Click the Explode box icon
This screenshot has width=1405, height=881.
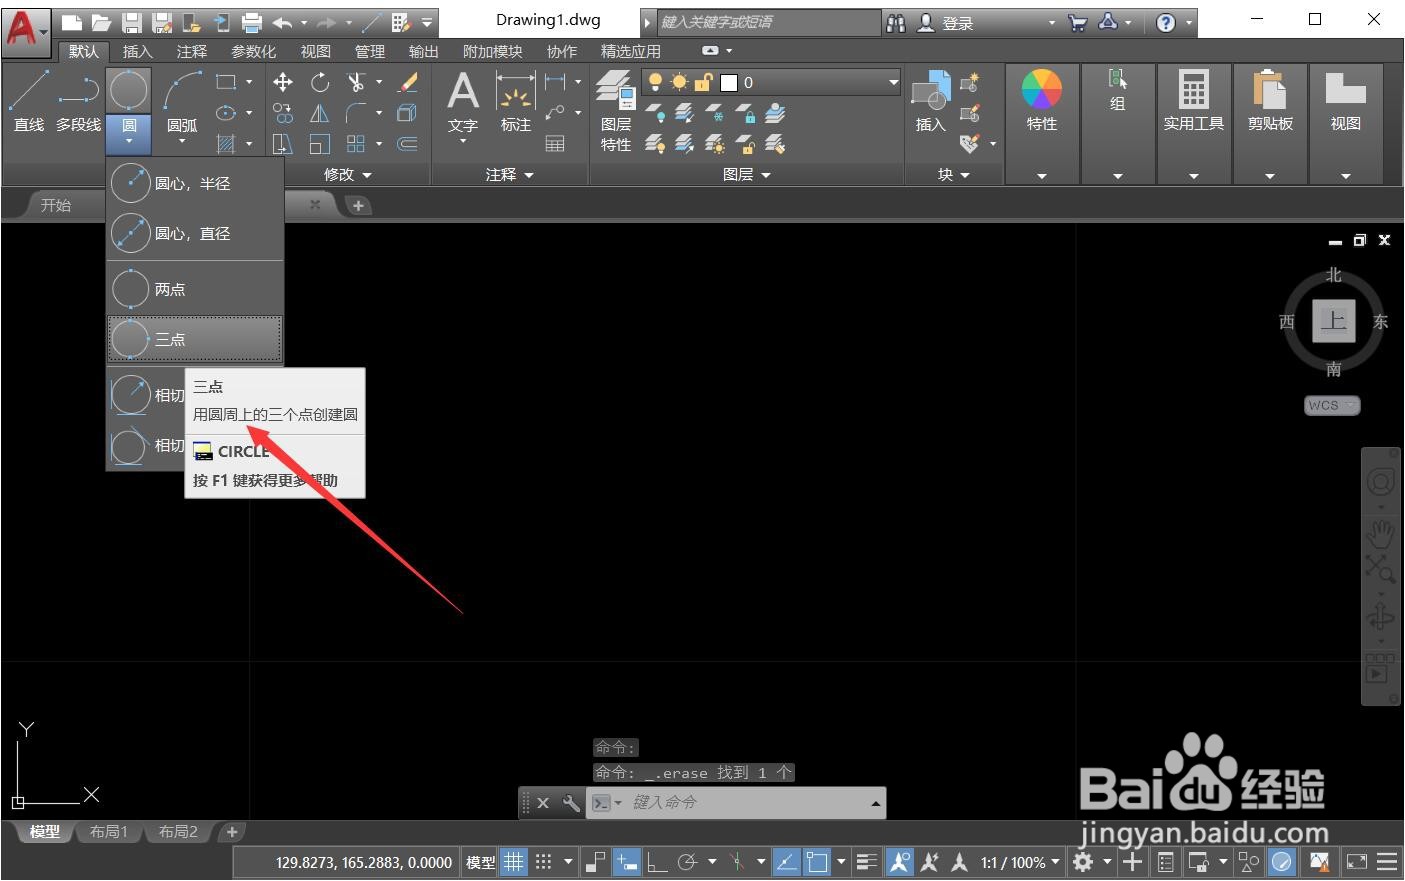[407, 113]
